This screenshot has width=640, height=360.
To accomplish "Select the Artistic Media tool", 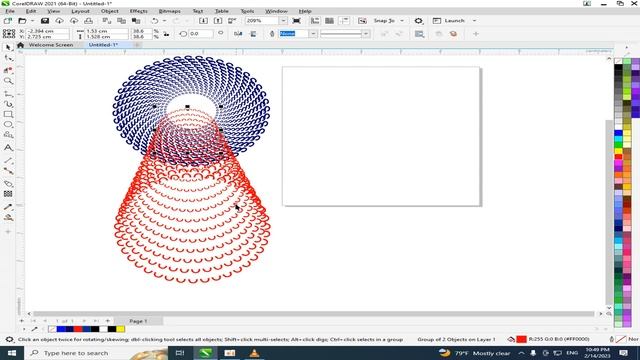I will click(8, 104).
